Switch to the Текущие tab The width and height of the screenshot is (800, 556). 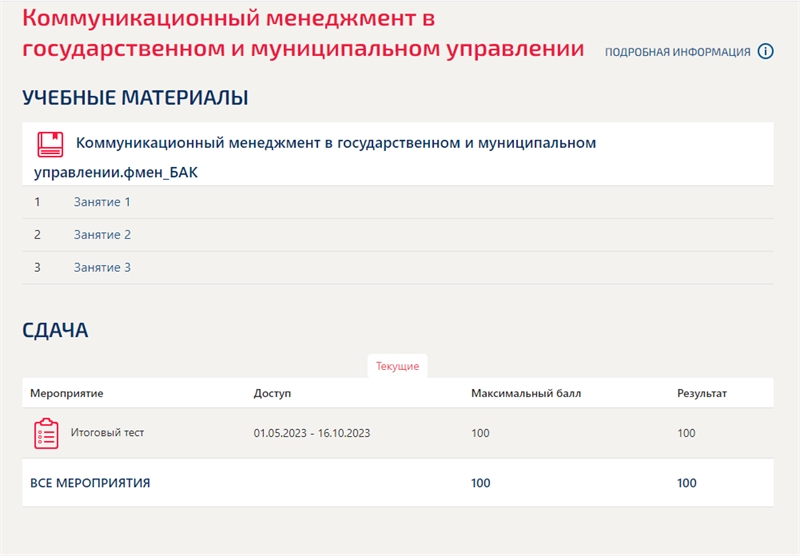(397, 366)
